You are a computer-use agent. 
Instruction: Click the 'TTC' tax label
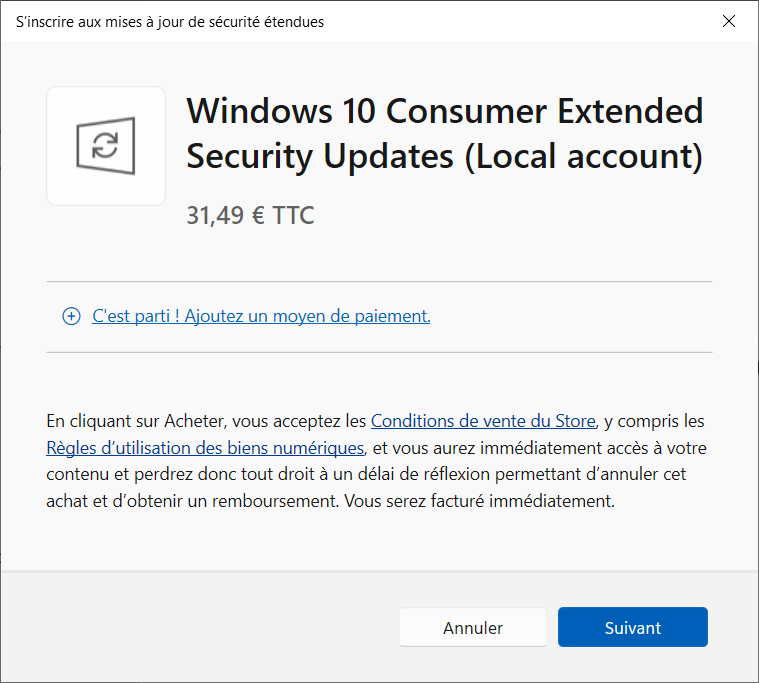[293, 214]
